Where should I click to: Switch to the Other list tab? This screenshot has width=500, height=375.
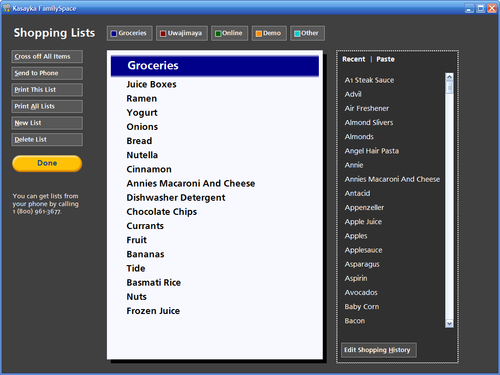point(307,33)
